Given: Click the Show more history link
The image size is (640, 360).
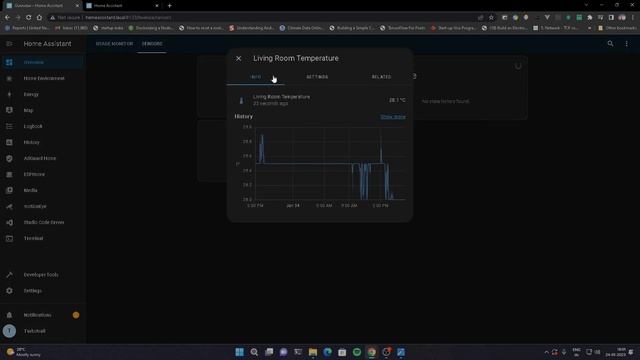Looking at the screenshot, I should pos(393,117).
